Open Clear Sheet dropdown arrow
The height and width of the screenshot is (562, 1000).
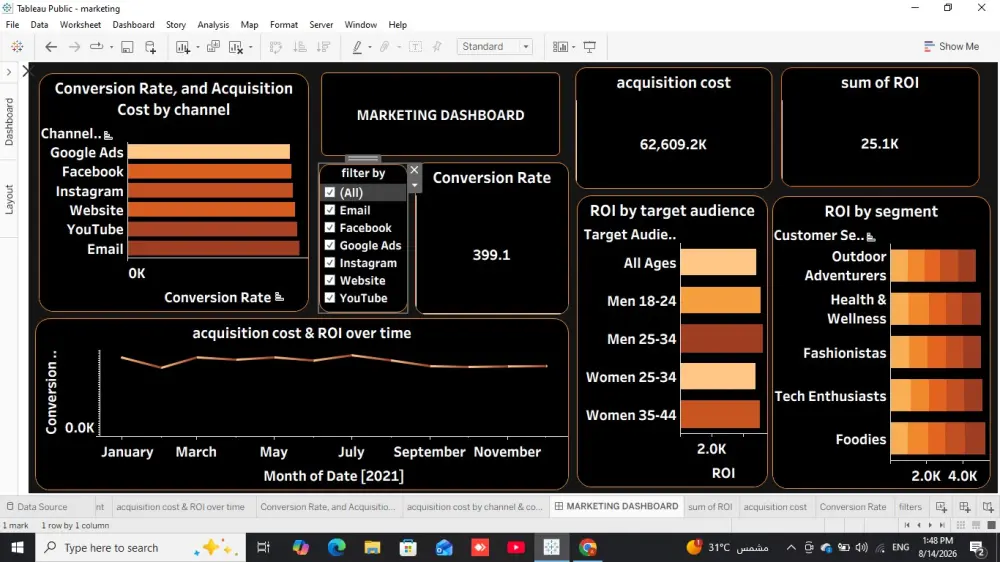coord(251,47)
